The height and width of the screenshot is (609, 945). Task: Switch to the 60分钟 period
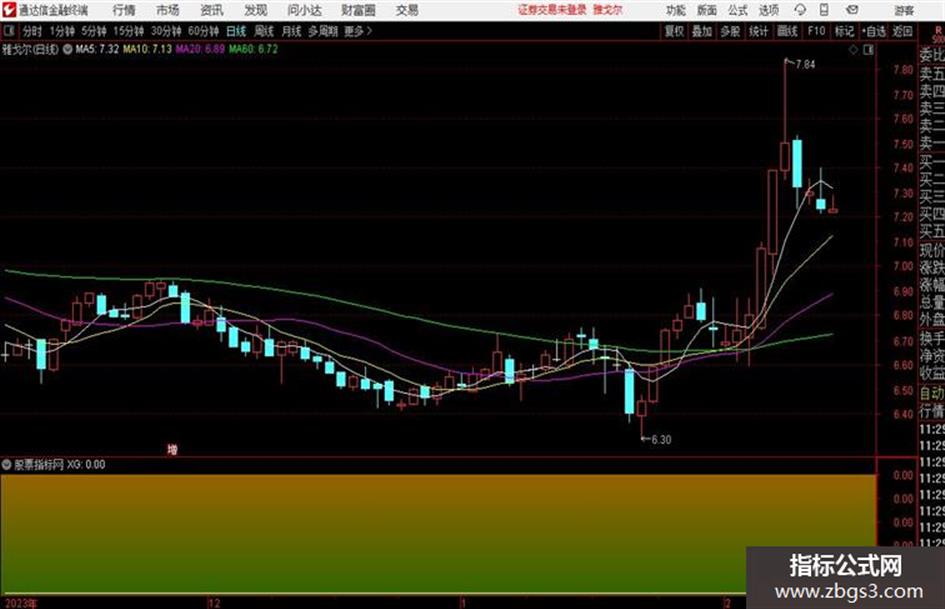click(203, 31)
